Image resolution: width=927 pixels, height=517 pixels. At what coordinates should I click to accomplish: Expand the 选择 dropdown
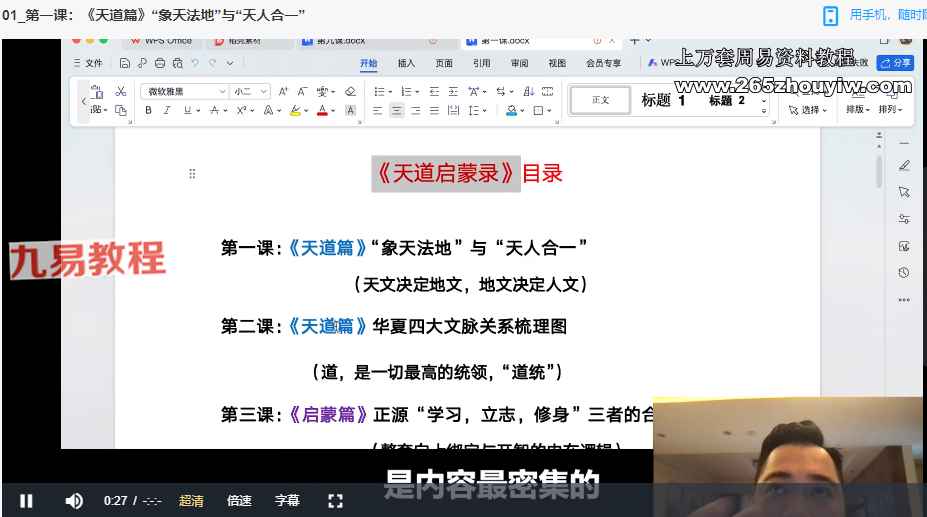(808, 110)
